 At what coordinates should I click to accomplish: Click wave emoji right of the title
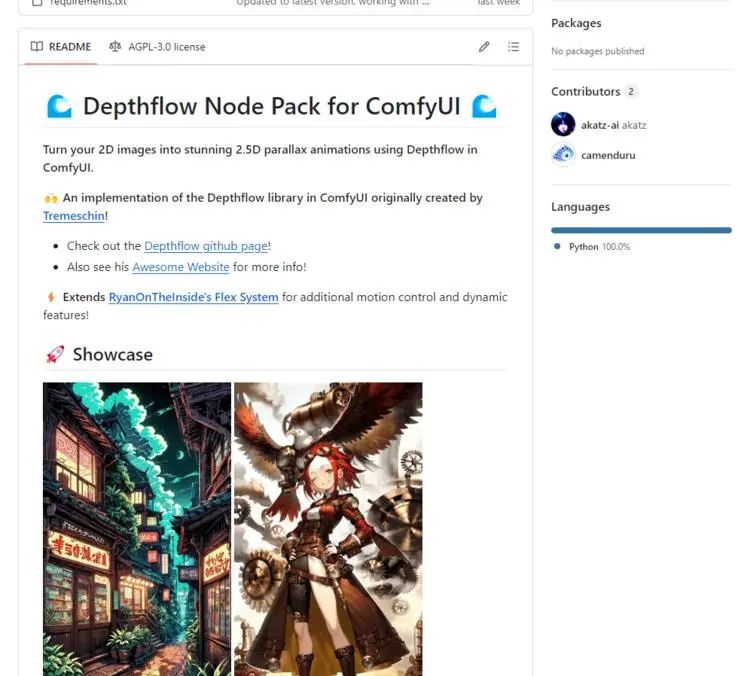coord(484,106)
